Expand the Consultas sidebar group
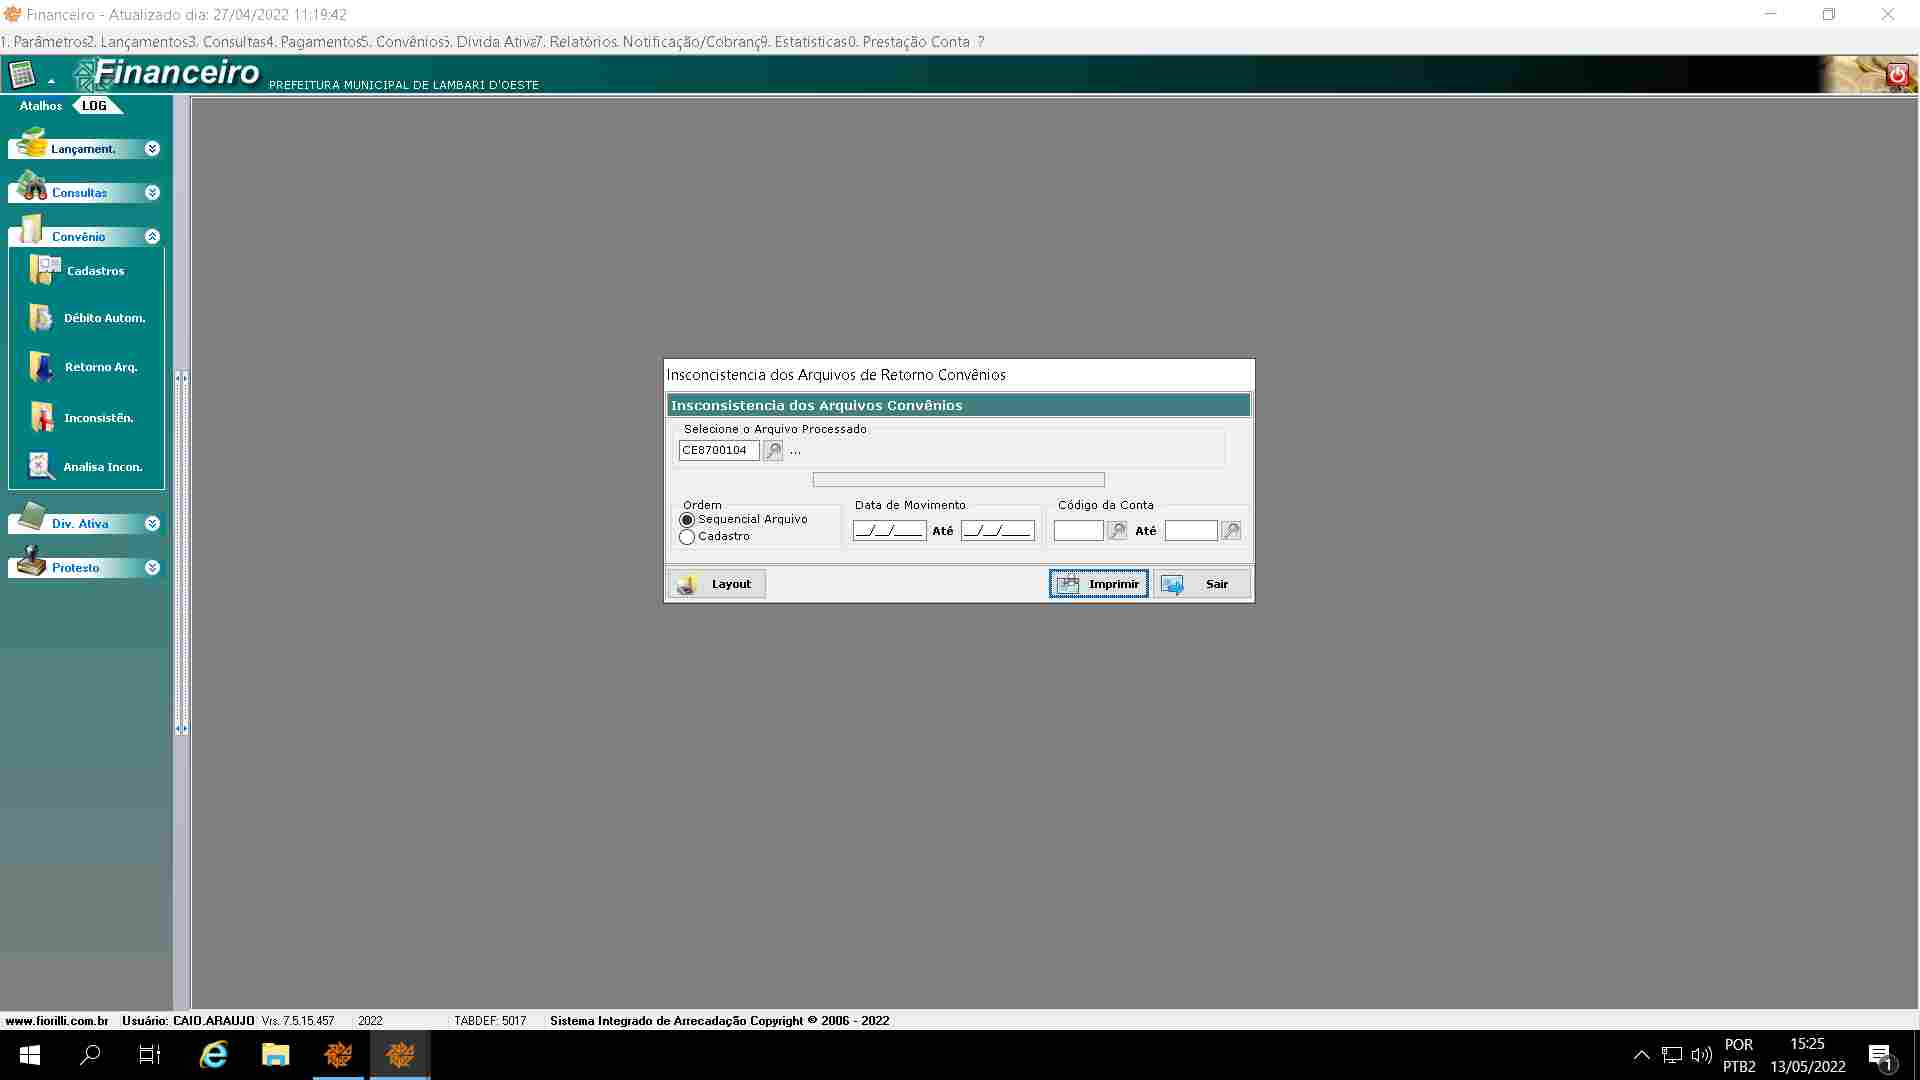Screen dimensions: 1920x1080 click(x=152, y=193)
